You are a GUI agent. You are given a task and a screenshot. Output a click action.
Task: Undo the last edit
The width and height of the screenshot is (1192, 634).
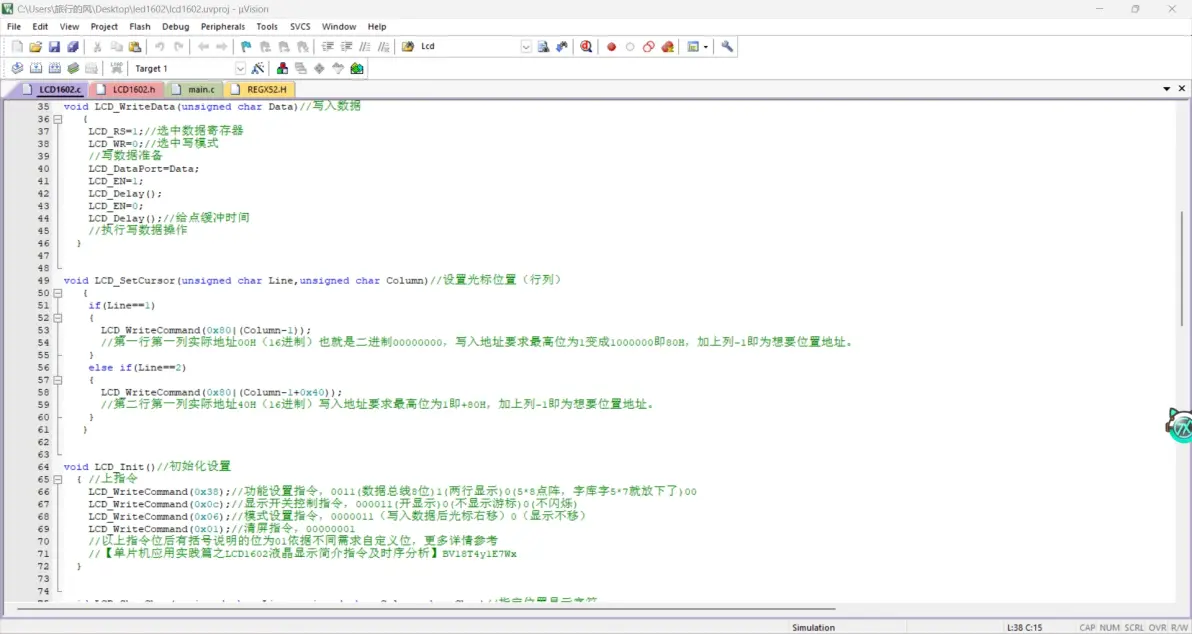[x=160, y=46]
